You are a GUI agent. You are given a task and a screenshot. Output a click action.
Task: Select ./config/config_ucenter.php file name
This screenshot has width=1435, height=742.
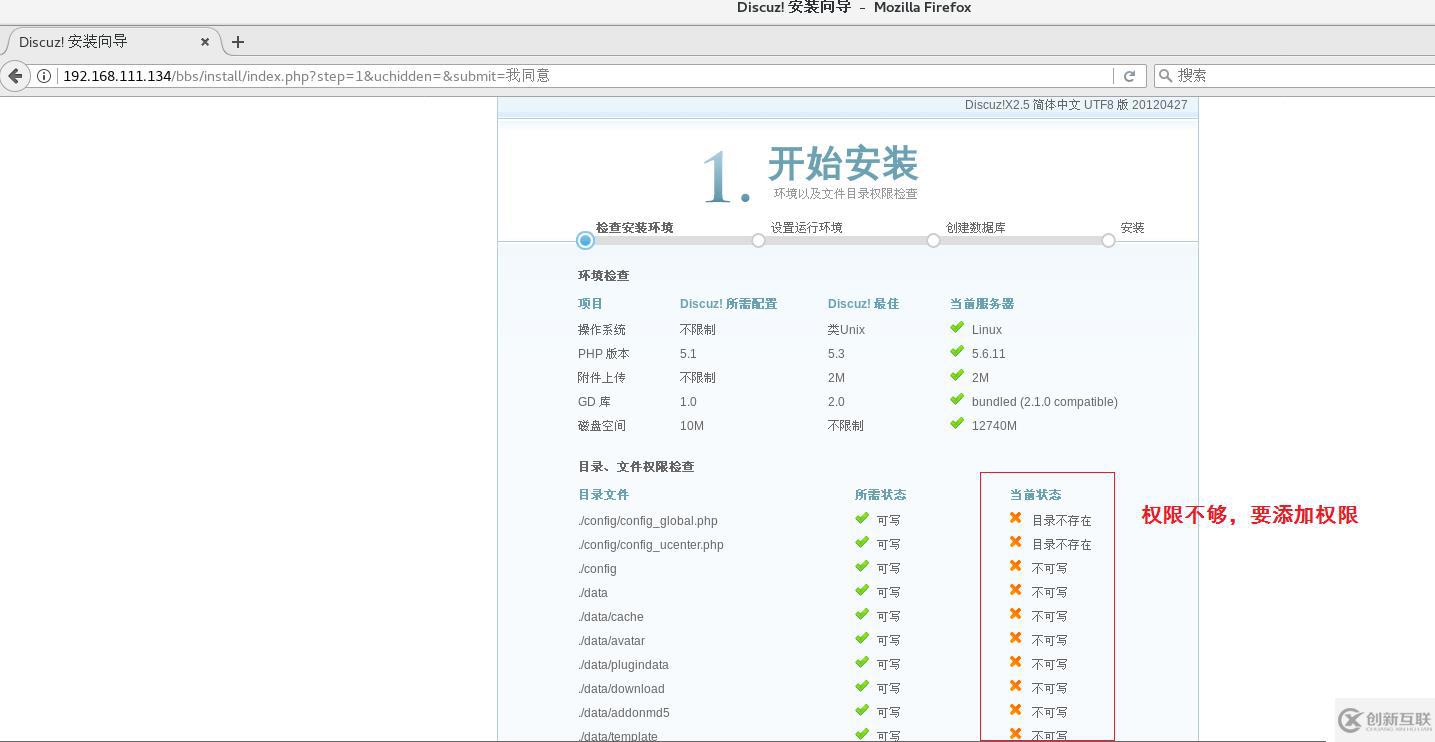(651, 545)
